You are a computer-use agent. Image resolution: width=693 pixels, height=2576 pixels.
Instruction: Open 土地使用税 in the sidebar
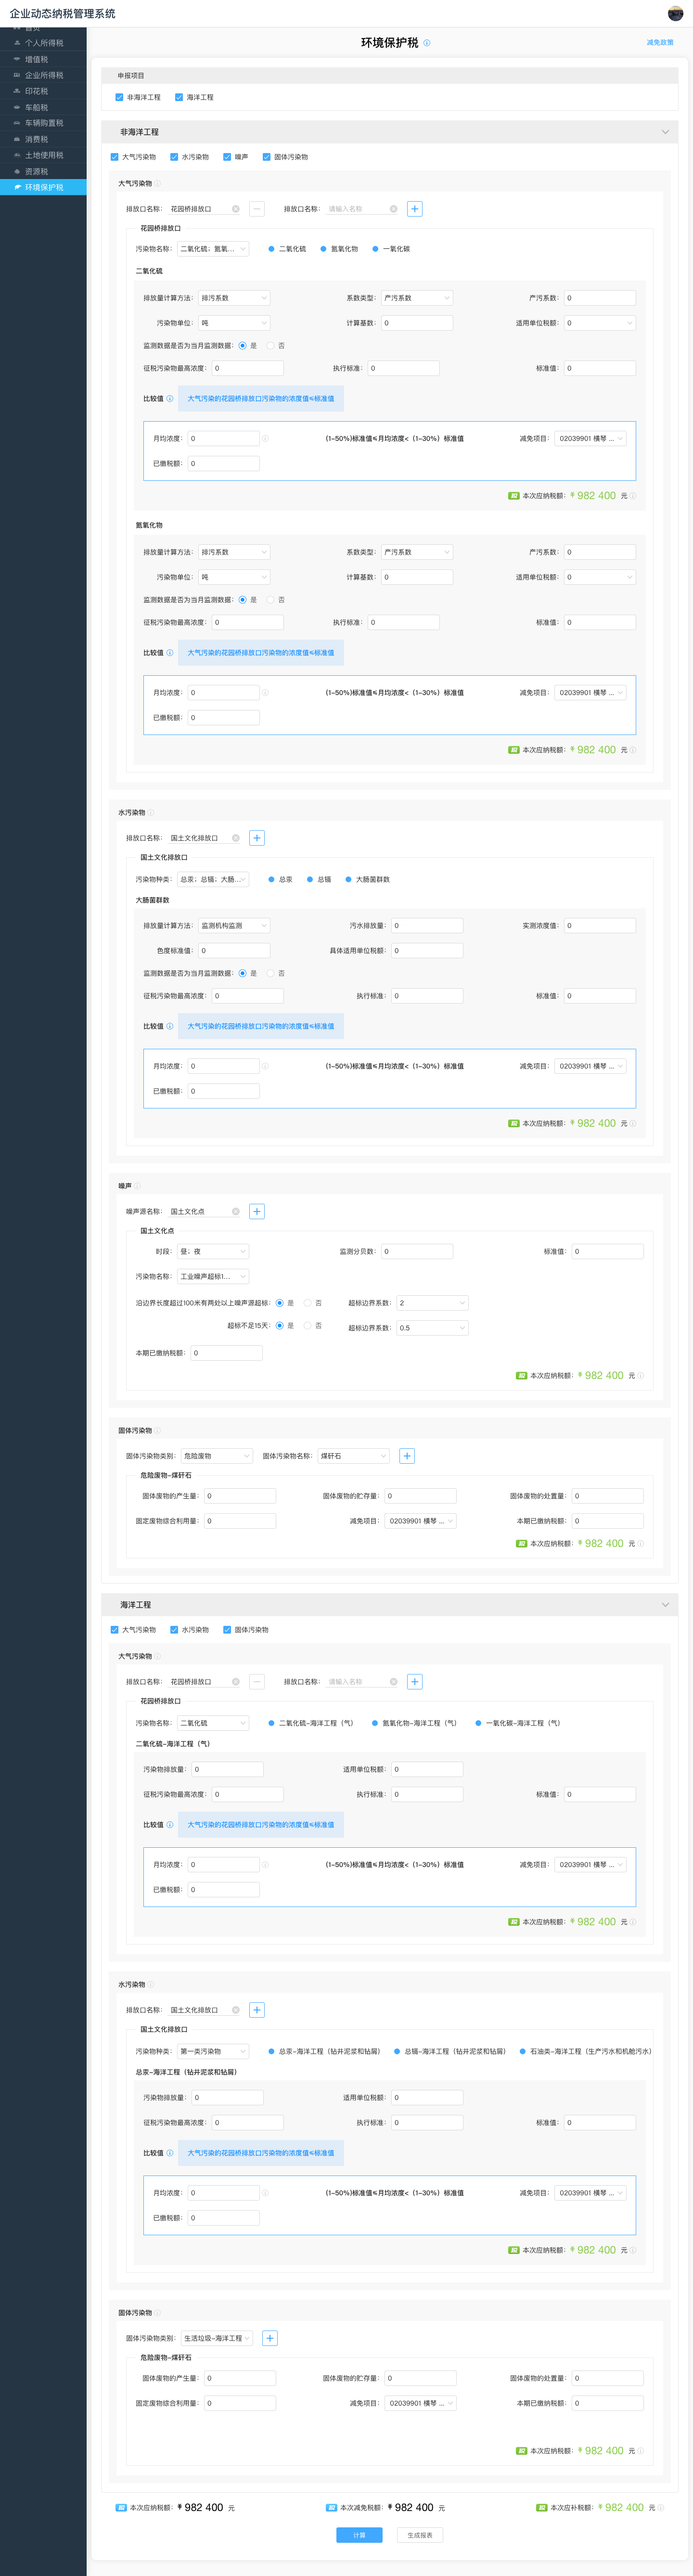point(43,155)
